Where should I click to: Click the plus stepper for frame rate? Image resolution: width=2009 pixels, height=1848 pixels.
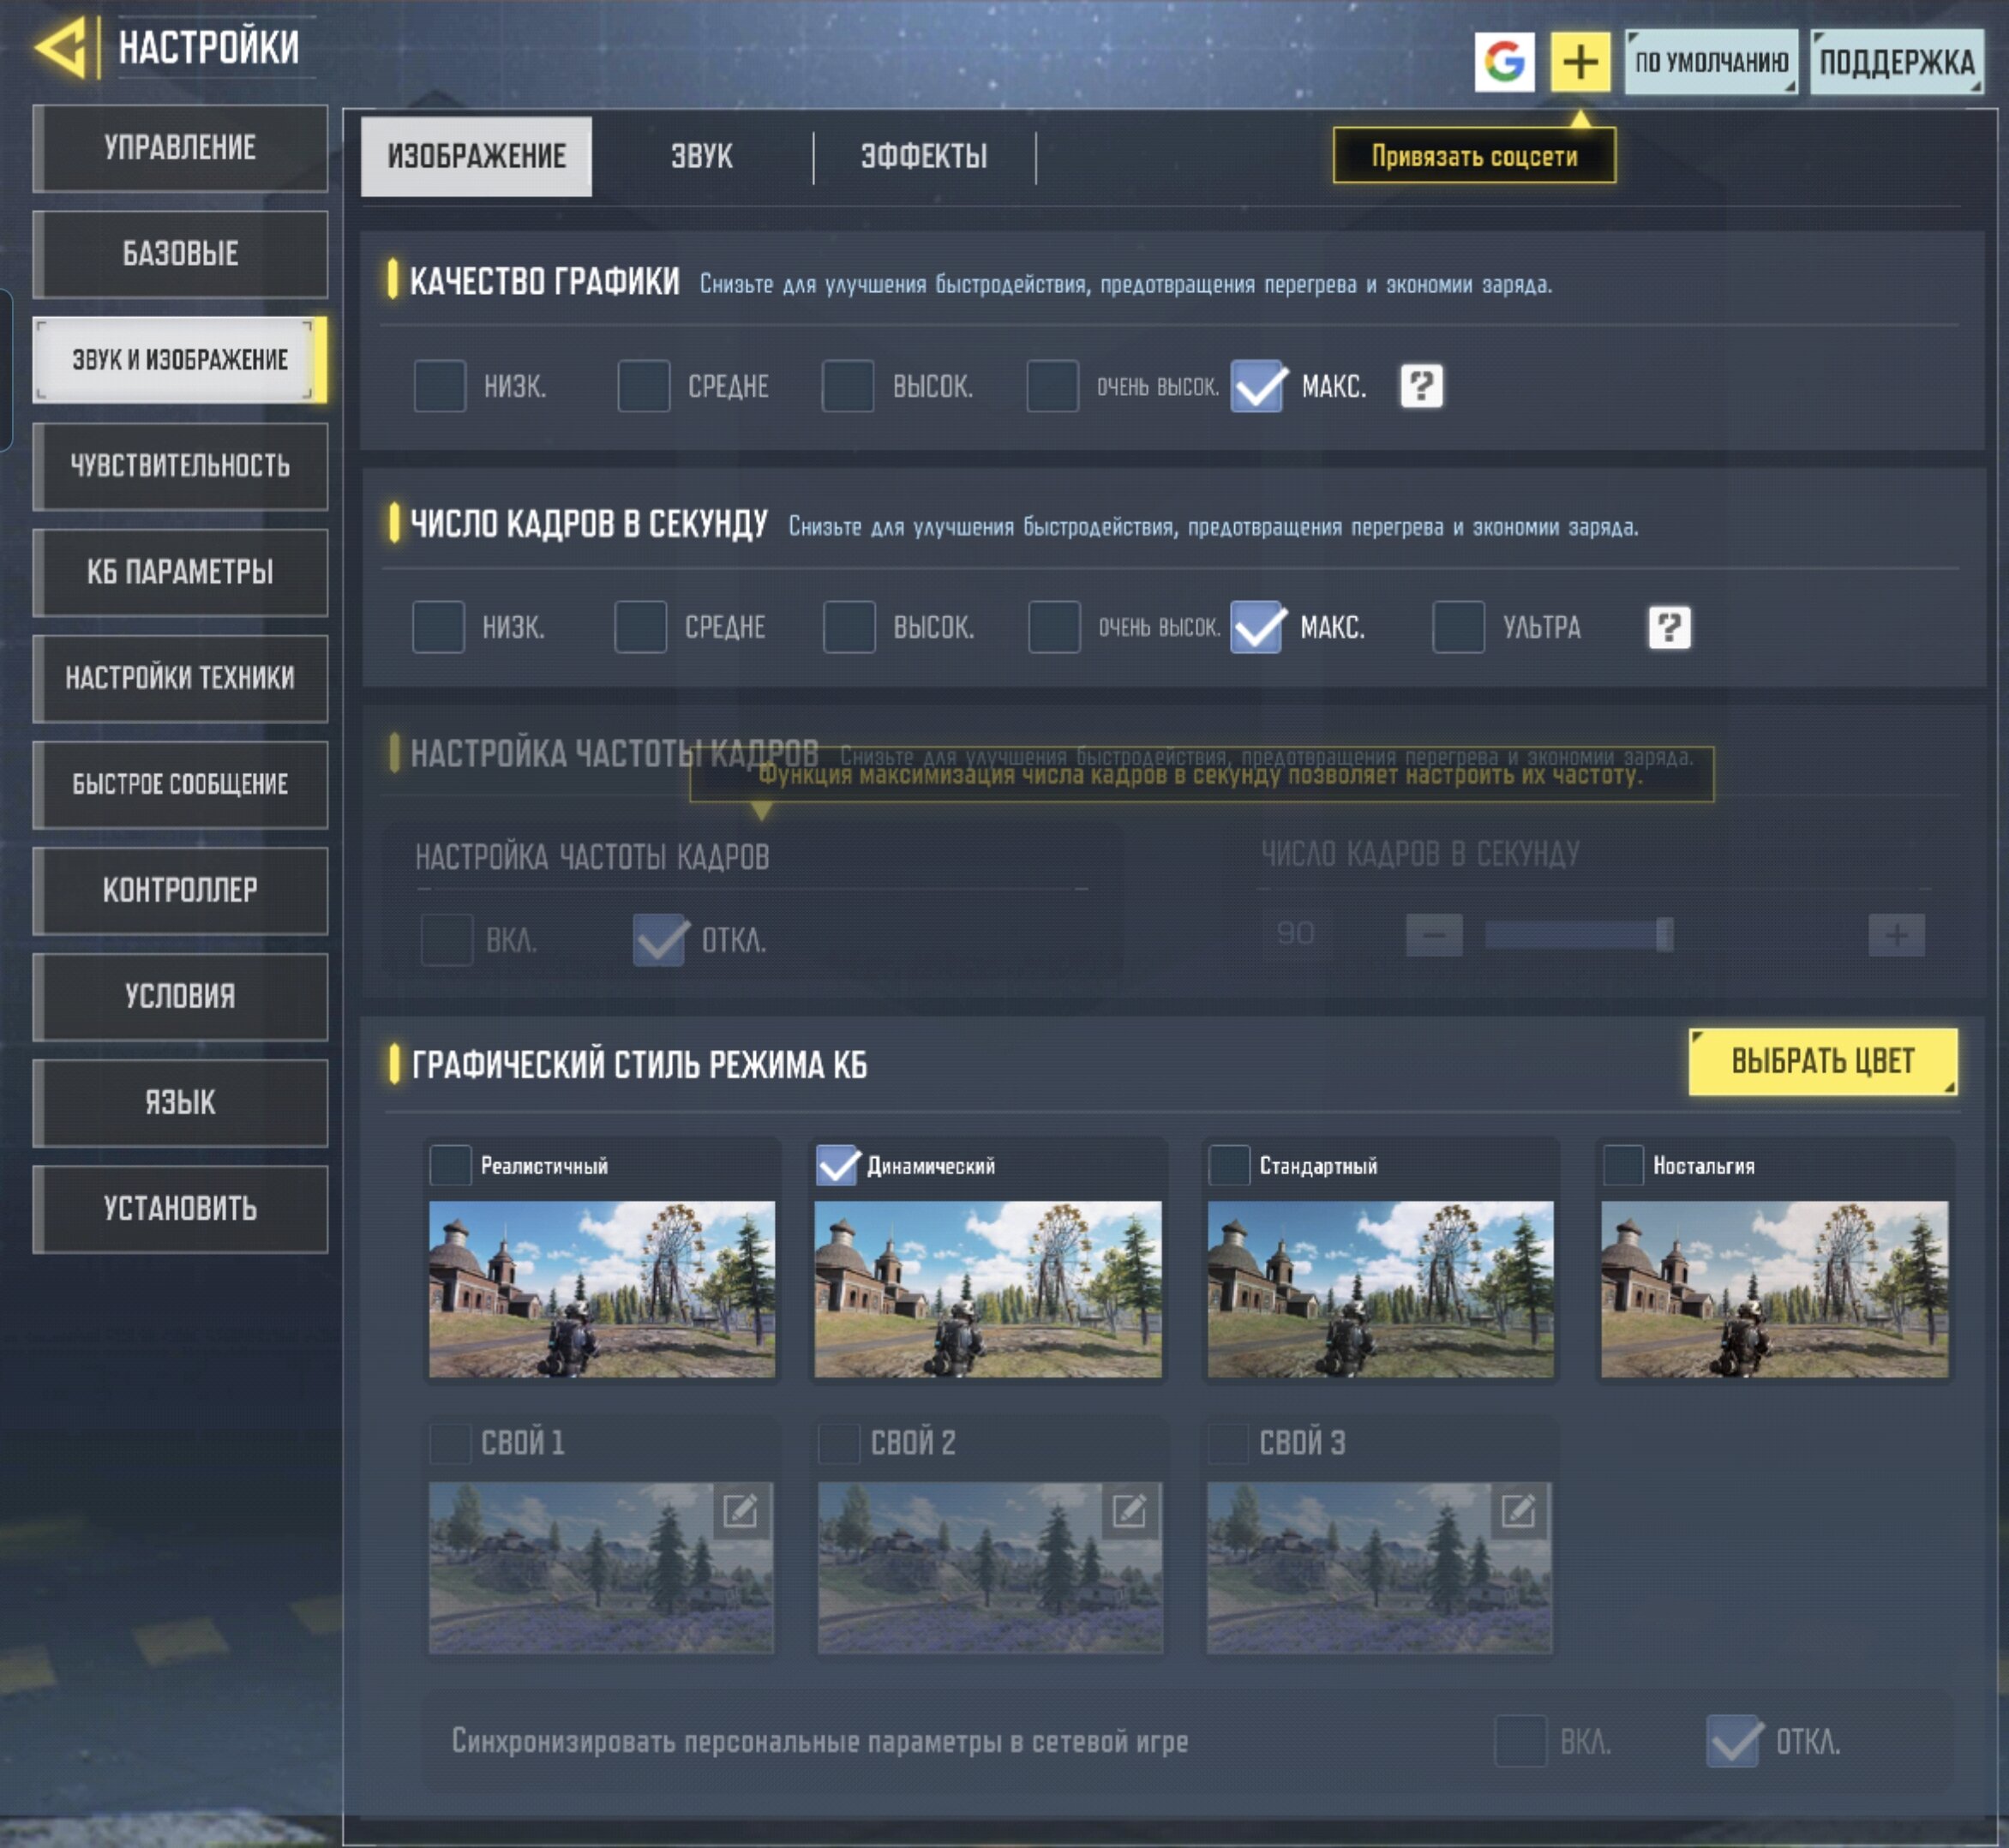(x=1896, y=935)
